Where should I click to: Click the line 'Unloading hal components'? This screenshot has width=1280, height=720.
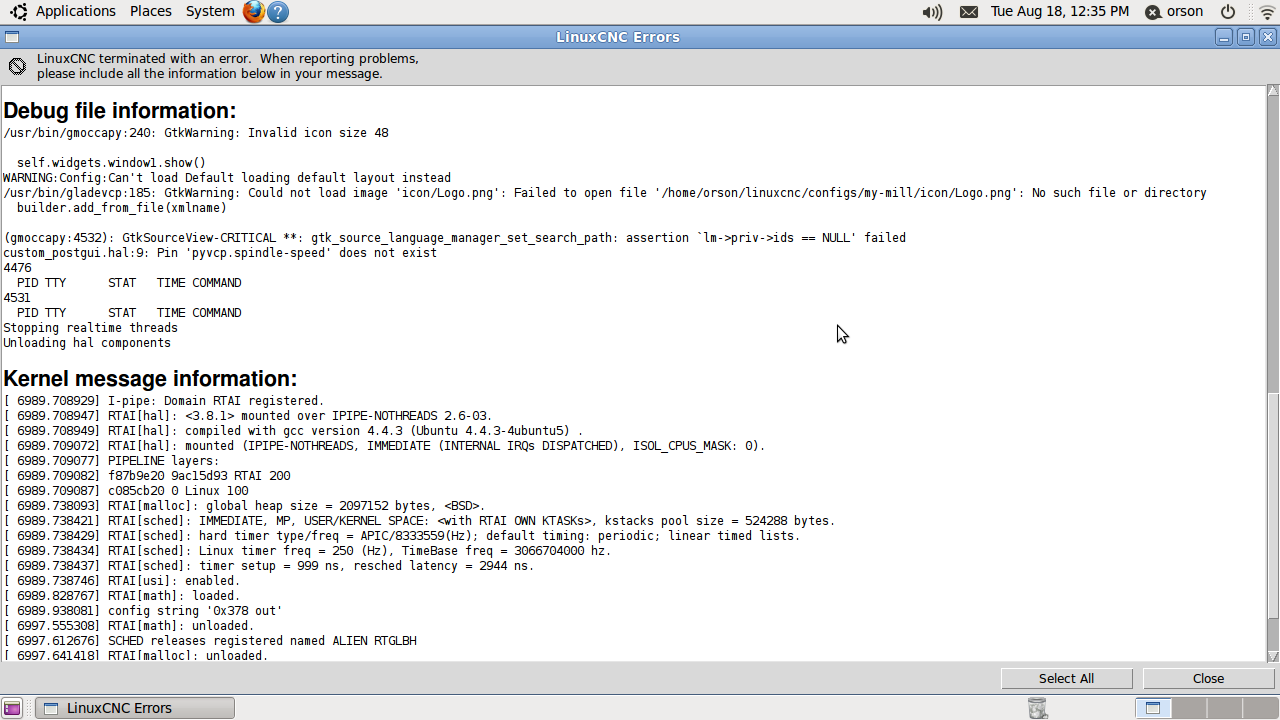[x=87, y=343]
